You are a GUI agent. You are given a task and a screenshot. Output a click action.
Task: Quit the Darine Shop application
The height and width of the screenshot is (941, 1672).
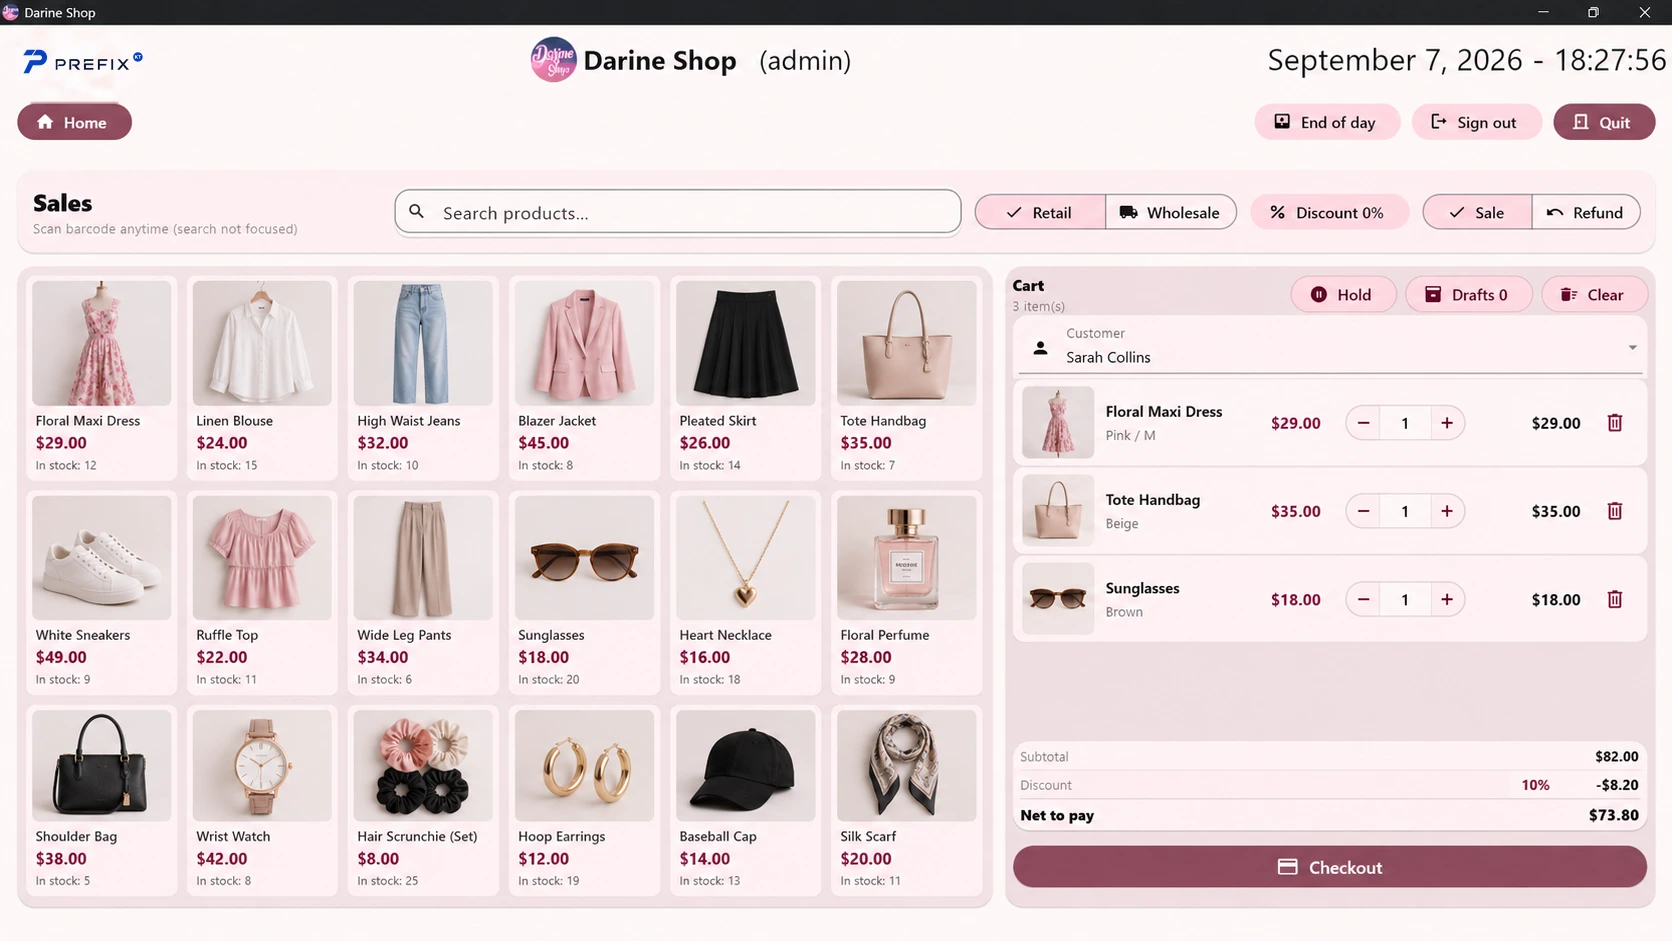pyautogui.click(x=1603, y=122)
